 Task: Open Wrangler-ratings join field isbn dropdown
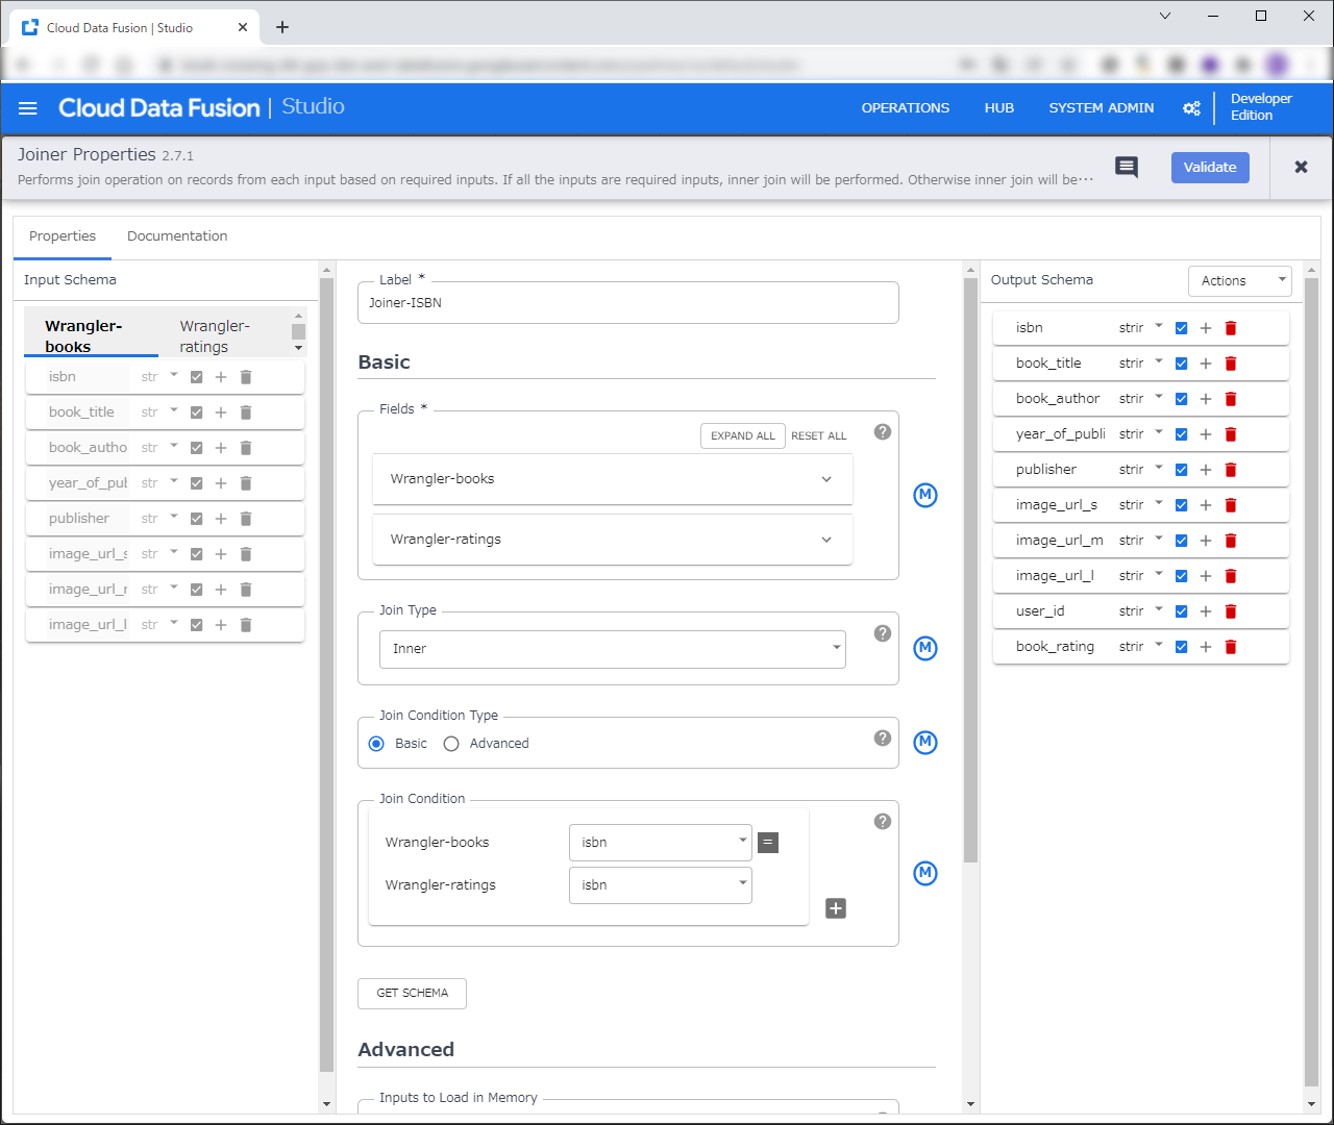(660, 885)
